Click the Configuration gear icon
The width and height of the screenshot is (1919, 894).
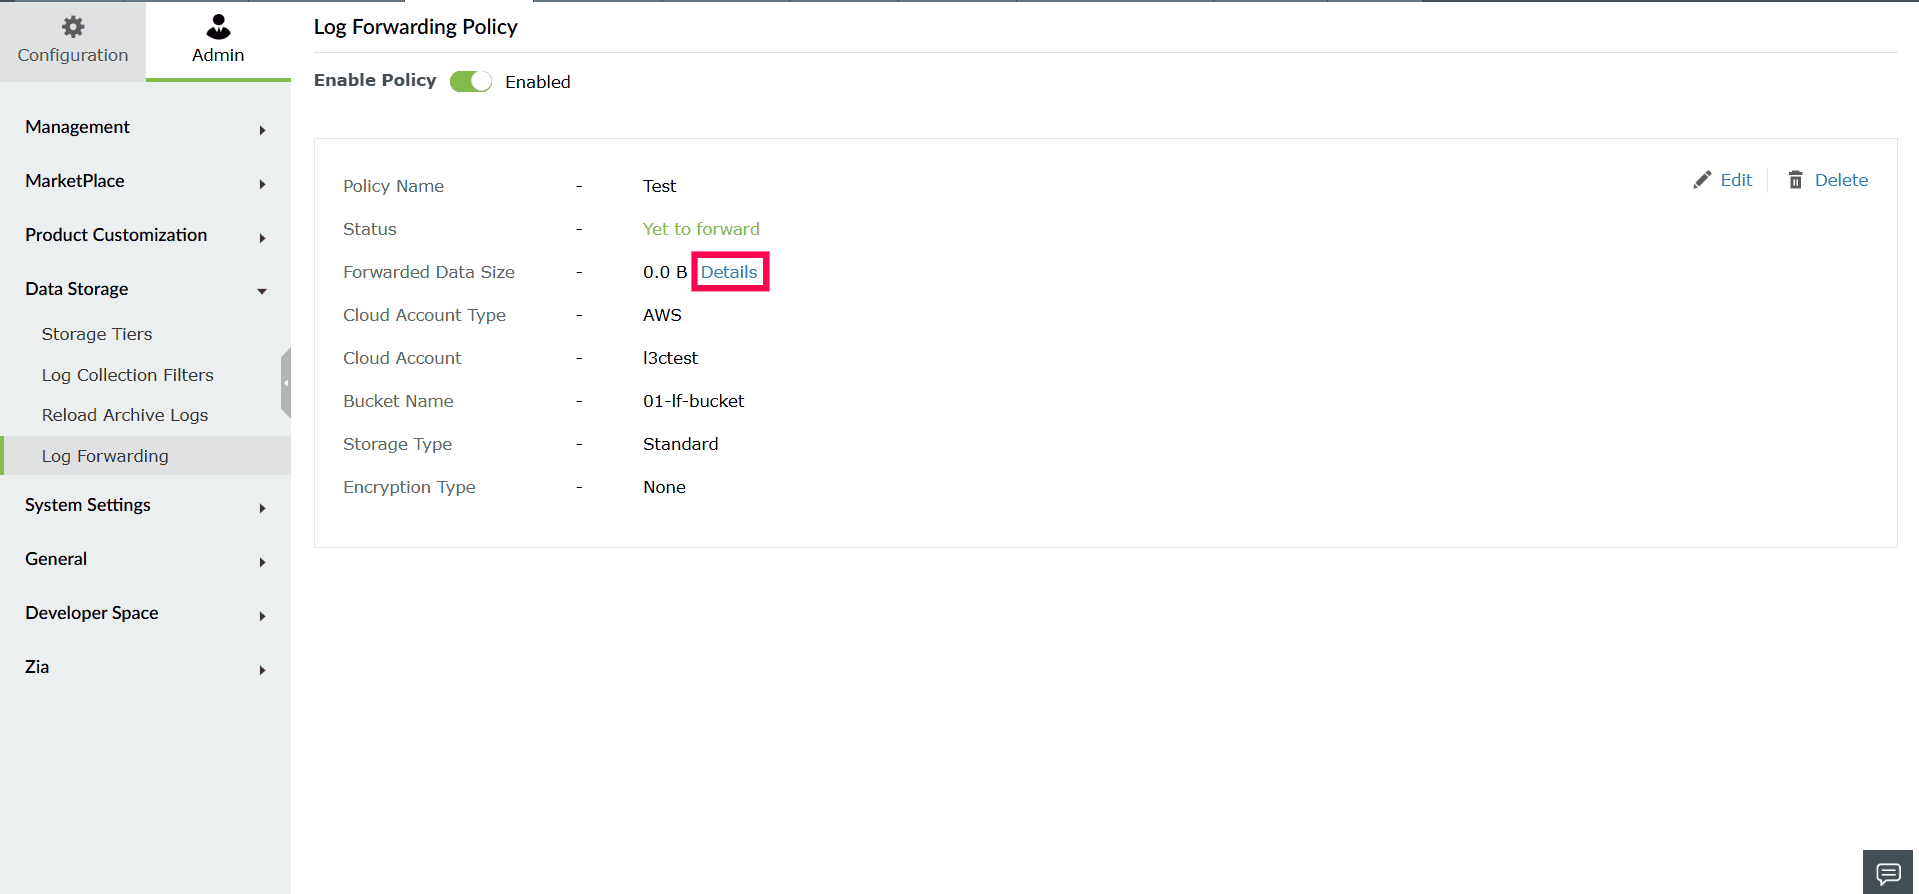(x=73, y=26)
